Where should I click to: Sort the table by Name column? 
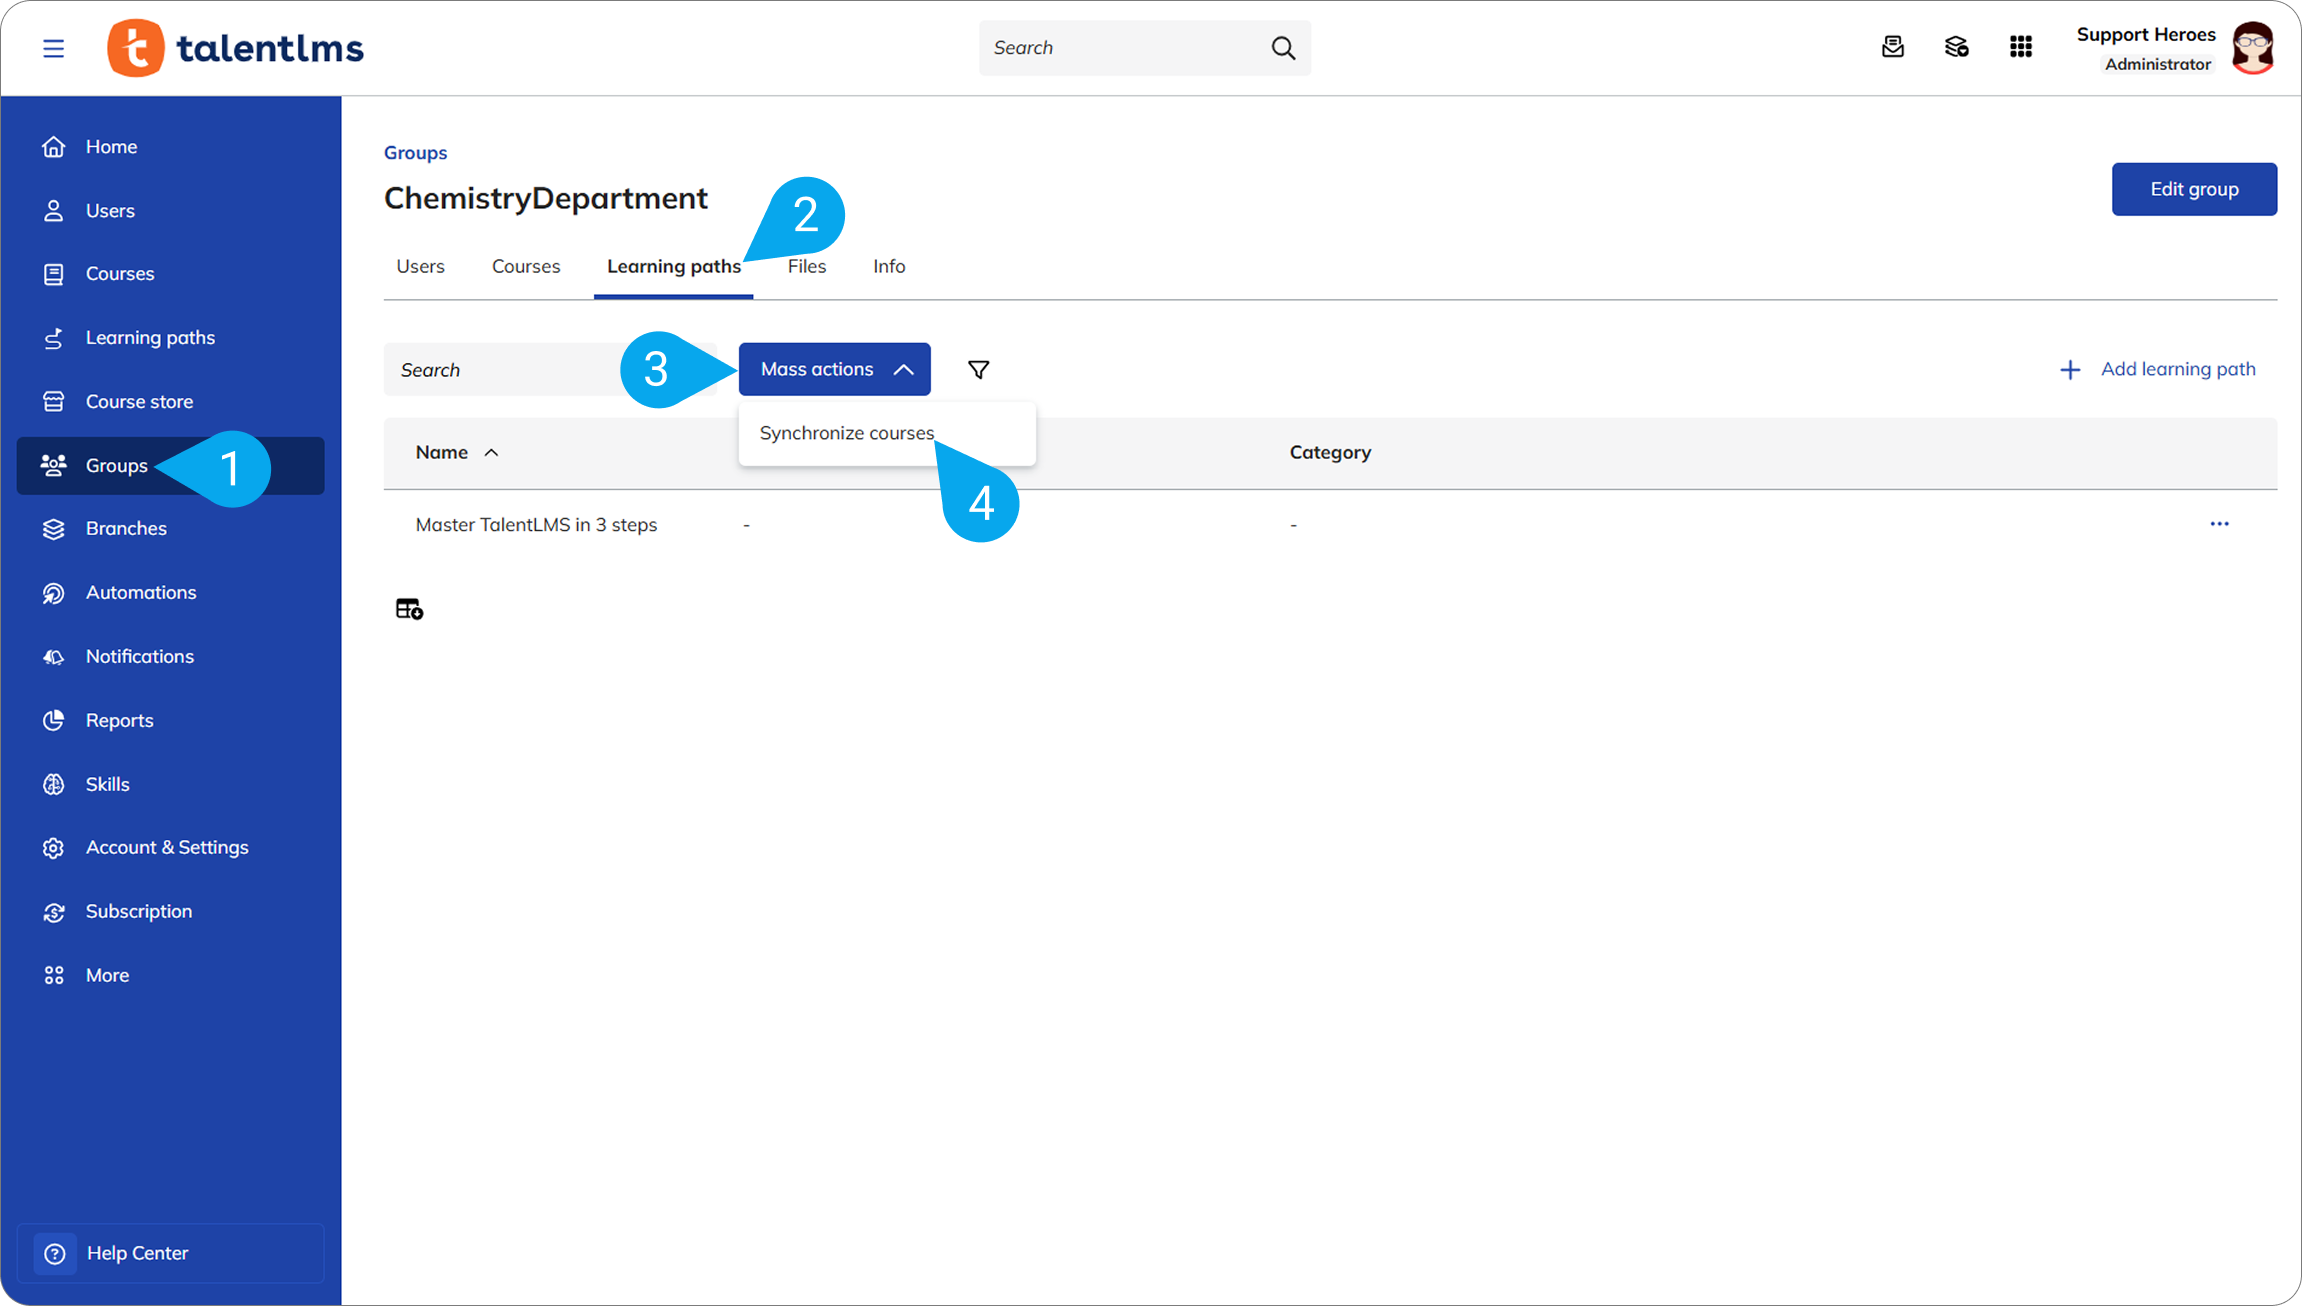coord(457,453)
